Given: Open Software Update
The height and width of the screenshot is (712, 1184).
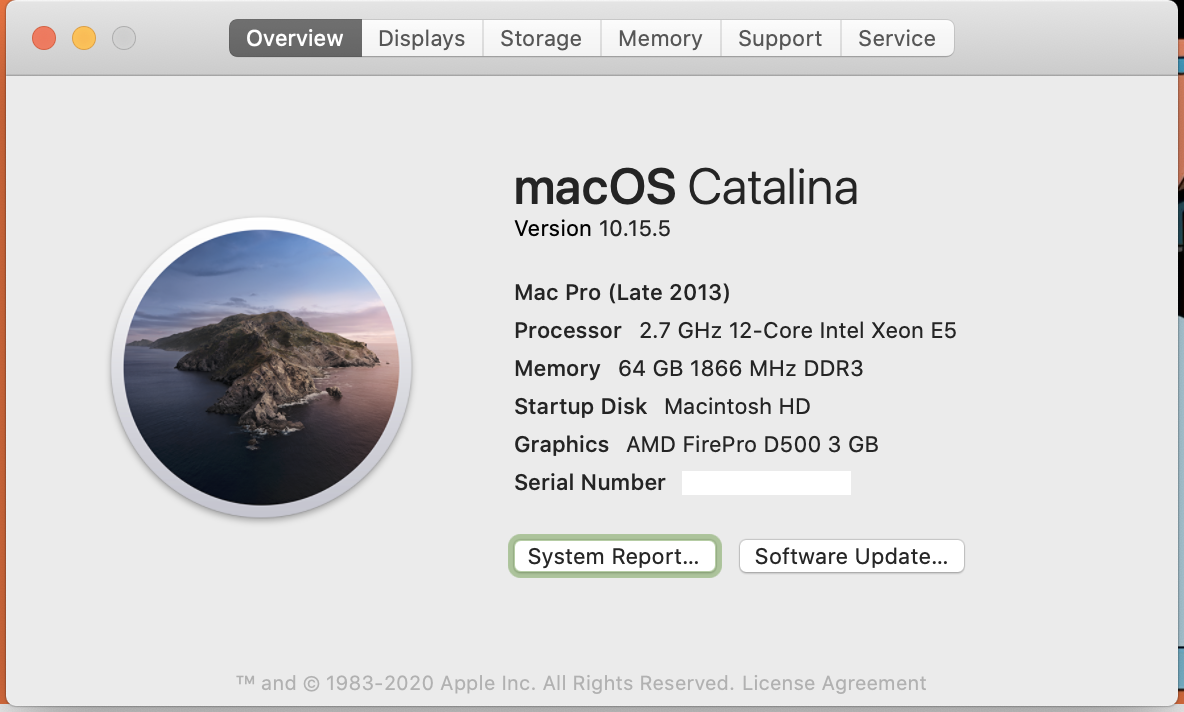Looking at the screenshot, I should 851,556.
